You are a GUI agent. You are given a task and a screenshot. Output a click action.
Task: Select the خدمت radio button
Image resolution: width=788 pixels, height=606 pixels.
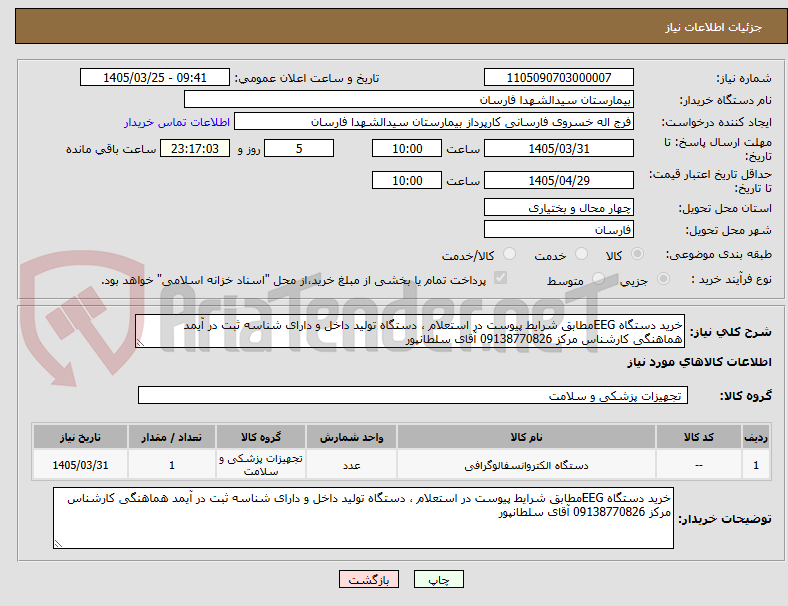[581, 254]
